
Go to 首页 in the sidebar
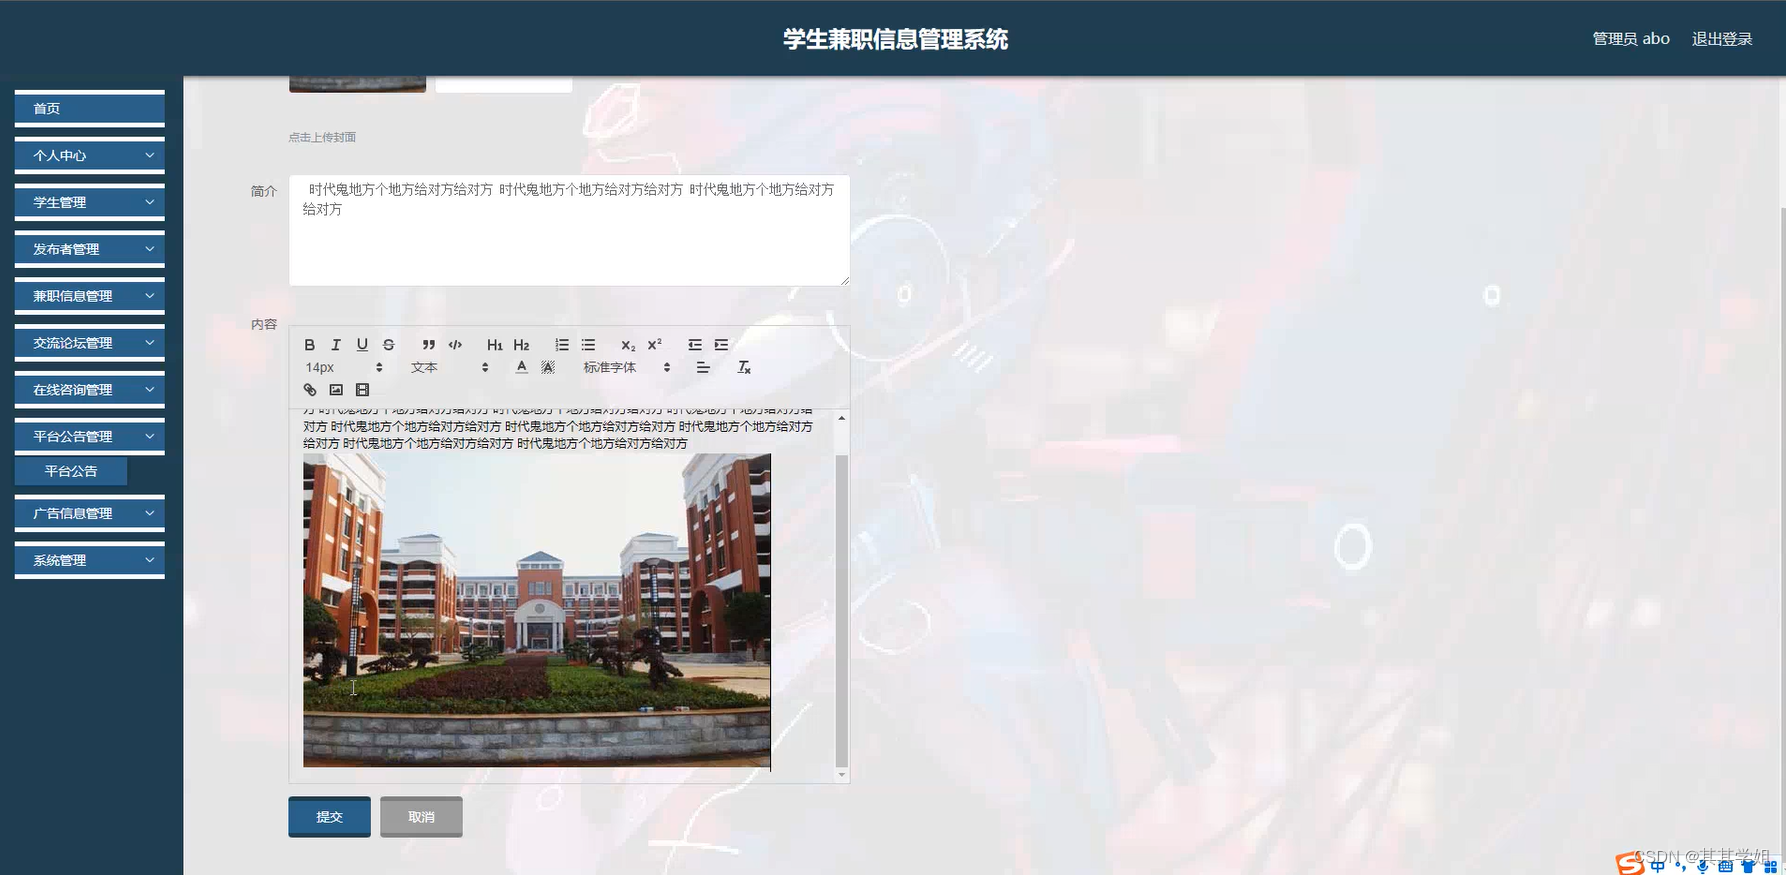[89, 109]
